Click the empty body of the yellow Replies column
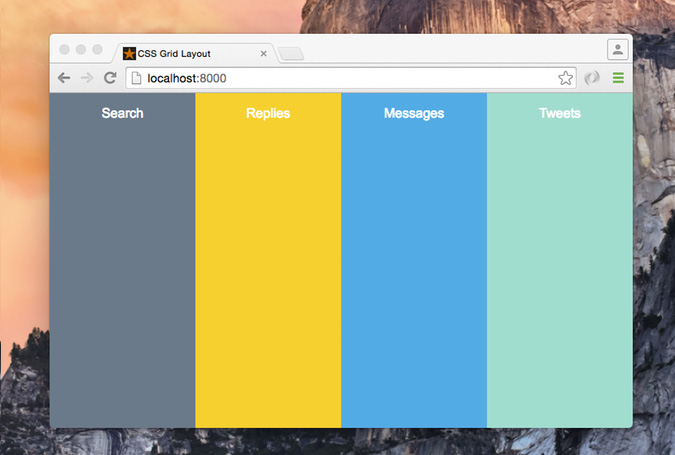Viewport: 675px width, 455px height. [268, 280]
